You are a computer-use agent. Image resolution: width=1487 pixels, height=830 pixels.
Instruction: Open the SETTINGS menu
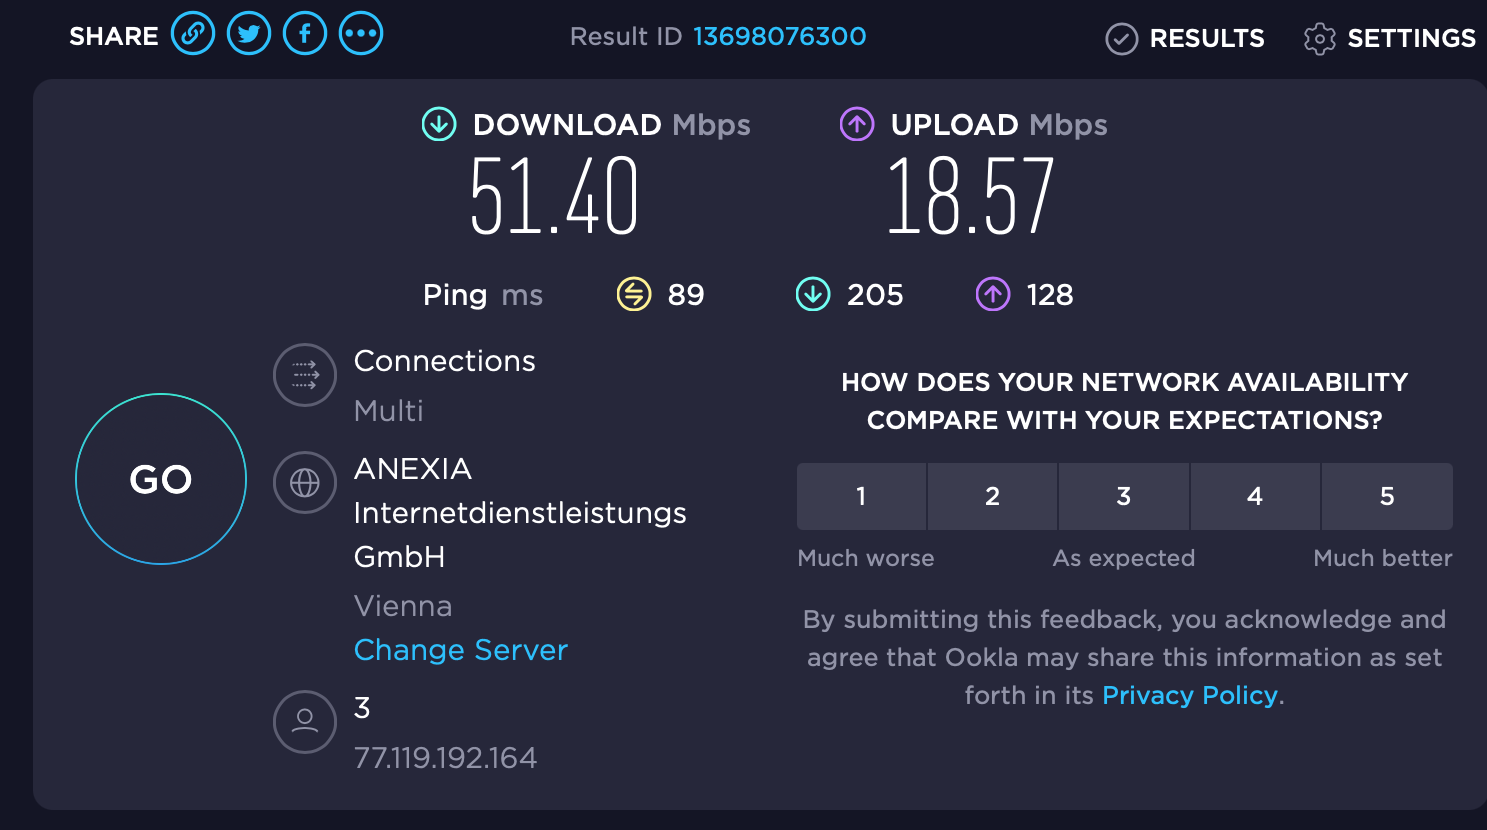(x=1411, y=39)
